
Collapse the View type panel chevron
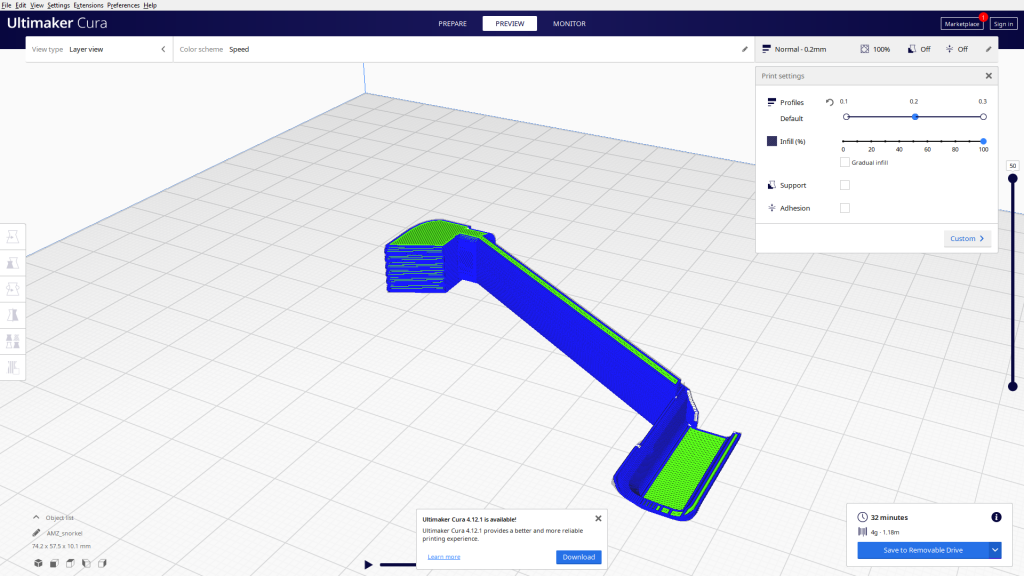click(x=163, y=49)
